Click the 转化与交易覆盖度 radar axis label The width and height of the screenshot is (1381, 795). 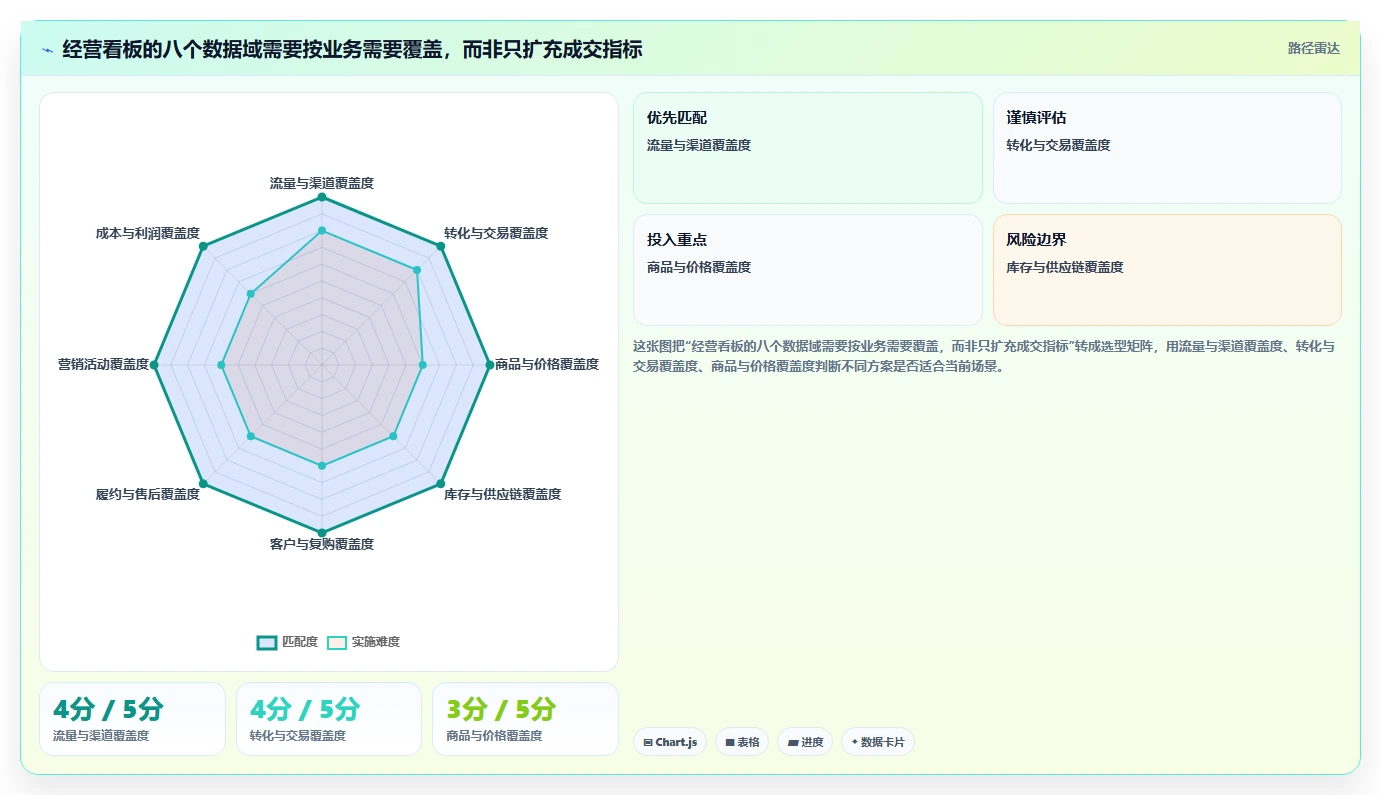496,233
